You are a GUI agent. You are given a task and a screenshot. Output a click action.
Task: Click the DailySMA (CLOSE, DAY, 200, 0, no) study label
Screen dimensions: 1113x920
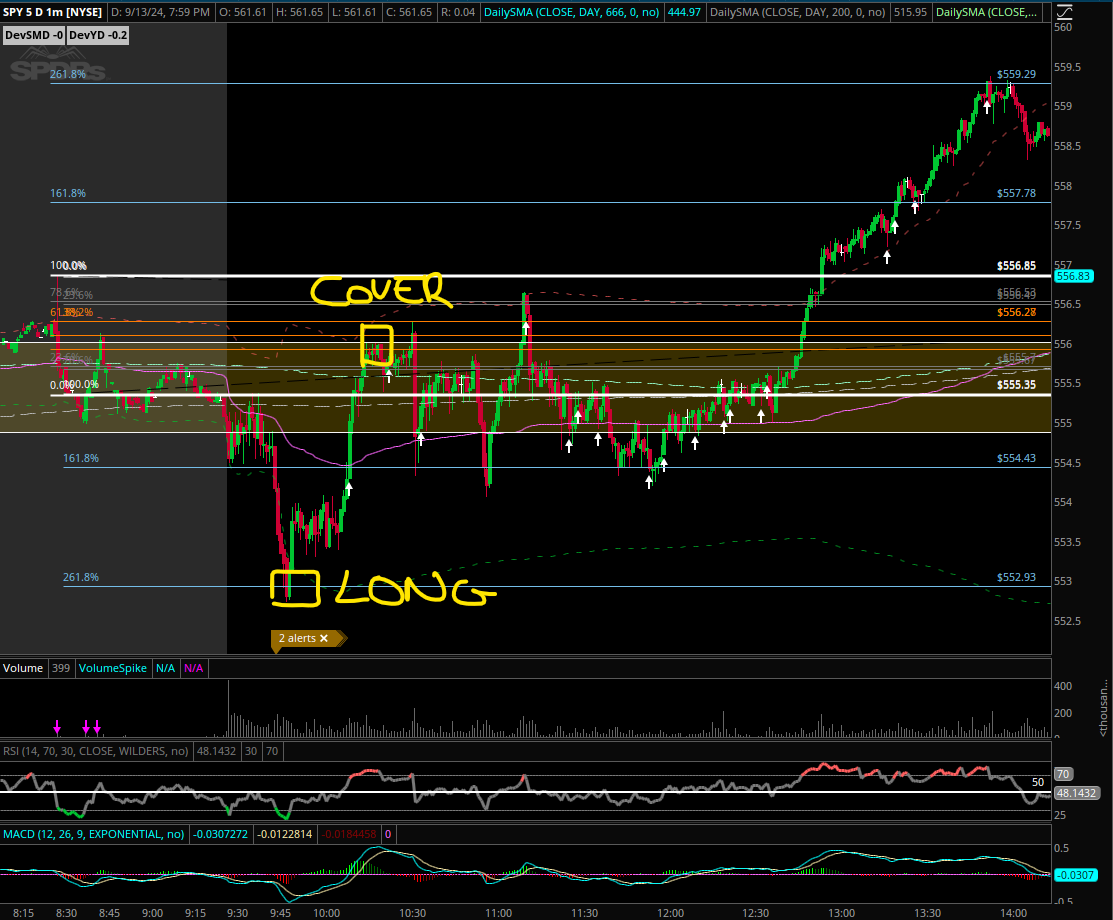pos(798,12)
